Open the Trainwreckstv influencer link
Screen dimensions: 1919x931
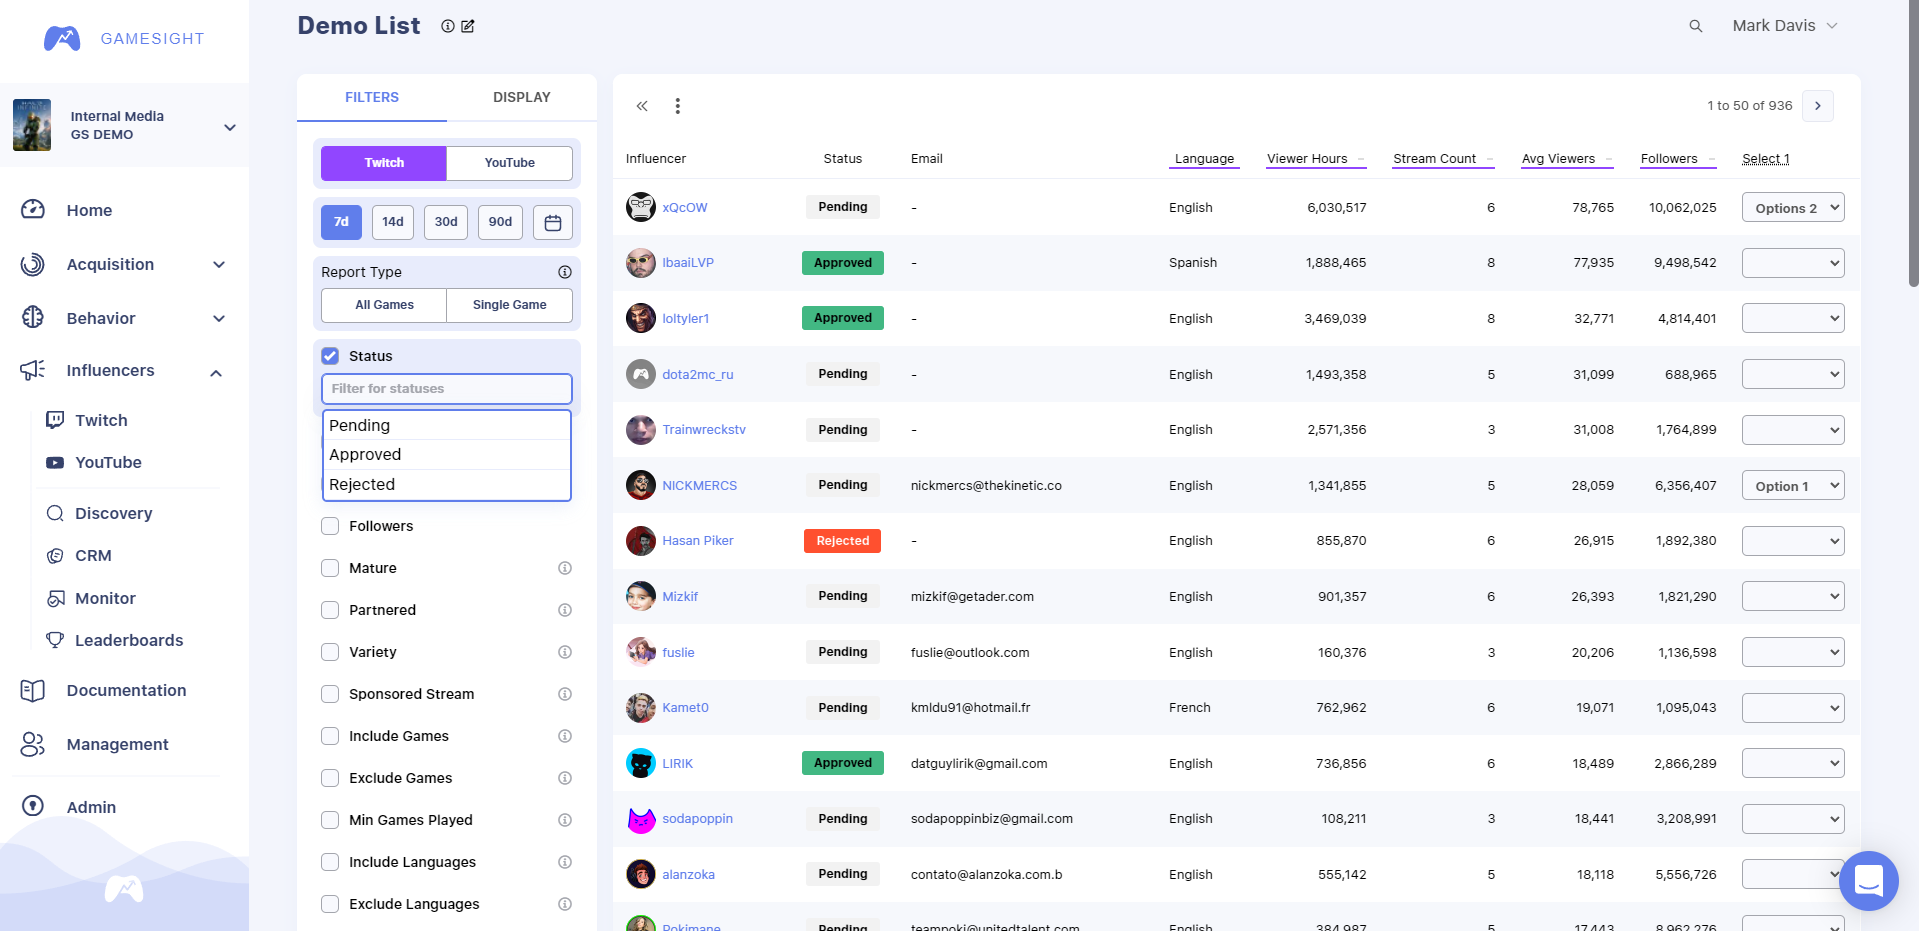(x=704, y=430)
